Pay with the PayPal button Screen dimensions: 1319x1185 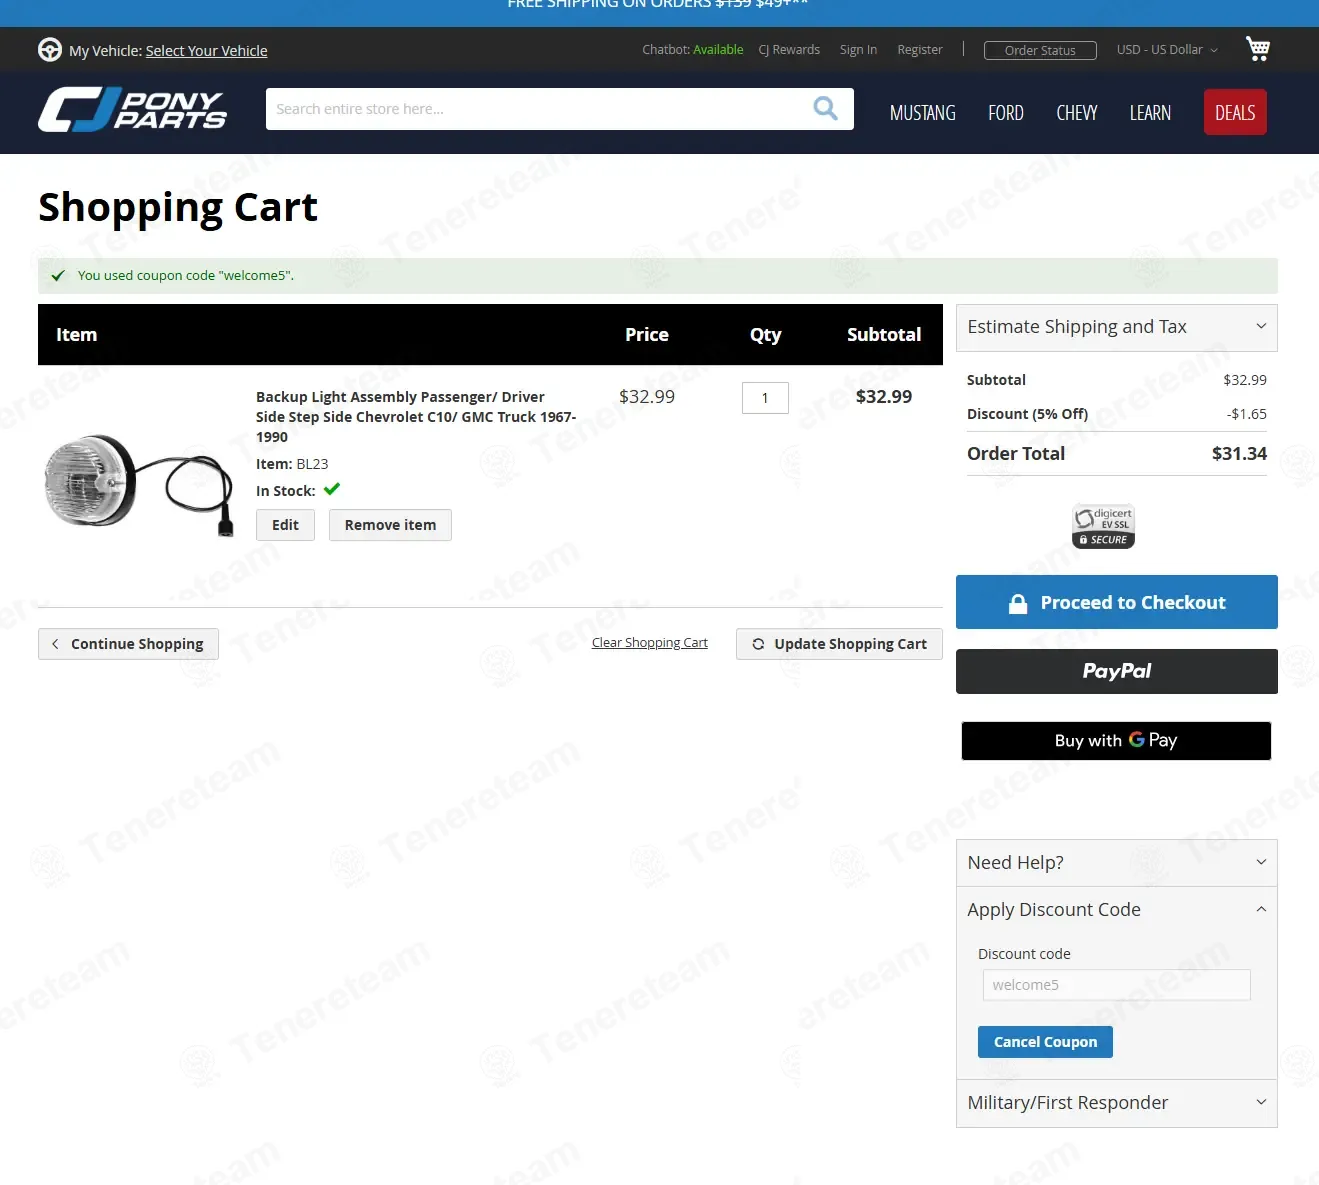(1116, 671)
